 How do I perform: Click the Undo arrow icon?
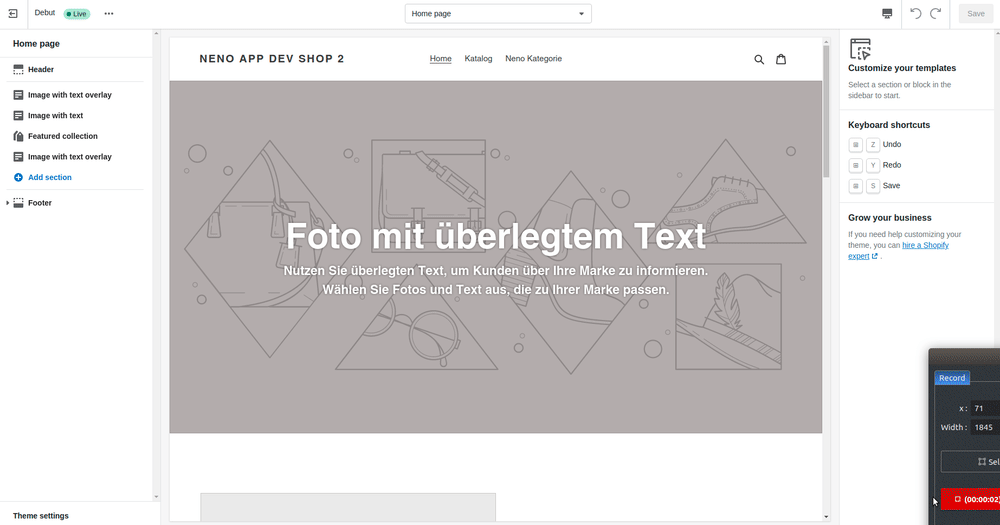pyautogui.click(x=915, y=13)
